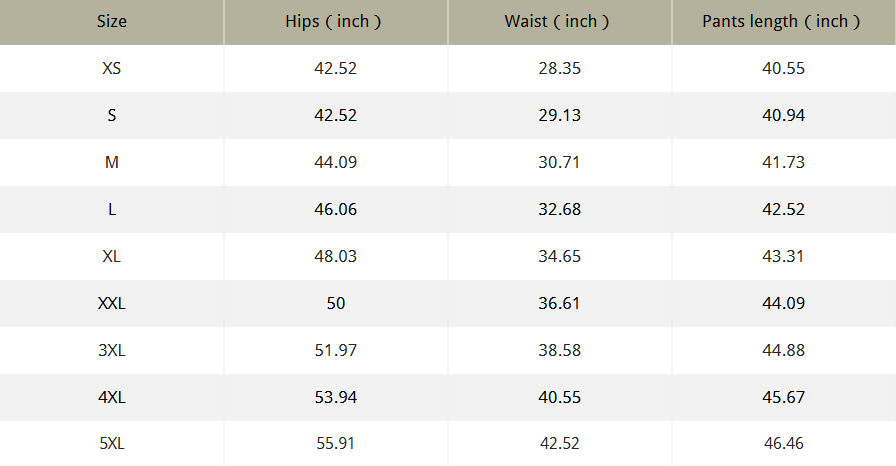Select the M size row label
Image resolution: width=896 pixels, height=466 pixels.
click(112, 162)
